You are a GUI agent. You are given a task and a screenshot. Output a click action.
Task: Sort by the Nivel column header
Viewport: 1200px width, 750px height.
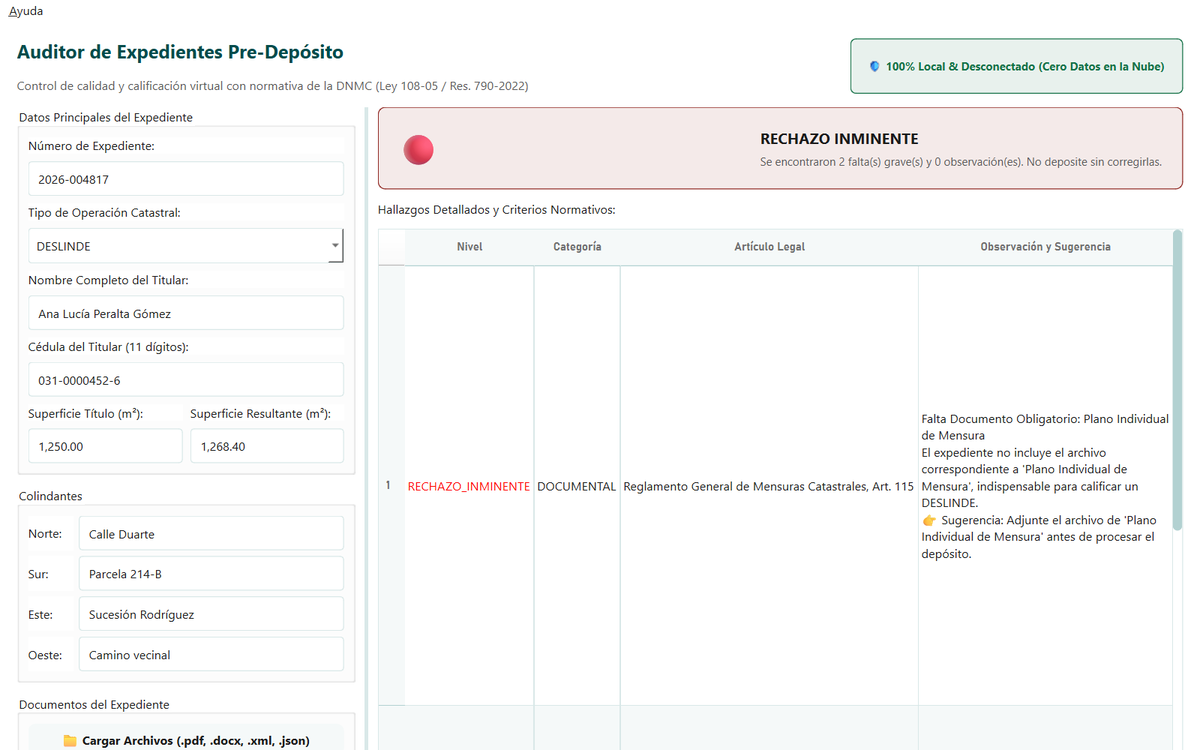pyautogui.click(x=469, y=247)
